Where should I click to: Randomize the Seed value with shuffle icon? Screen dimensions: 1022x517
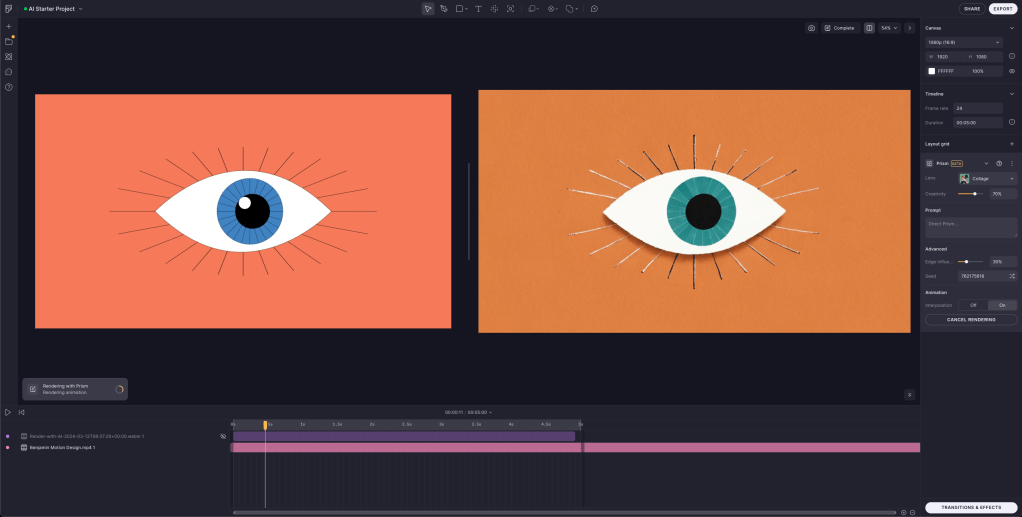[x=1011, y=275]
